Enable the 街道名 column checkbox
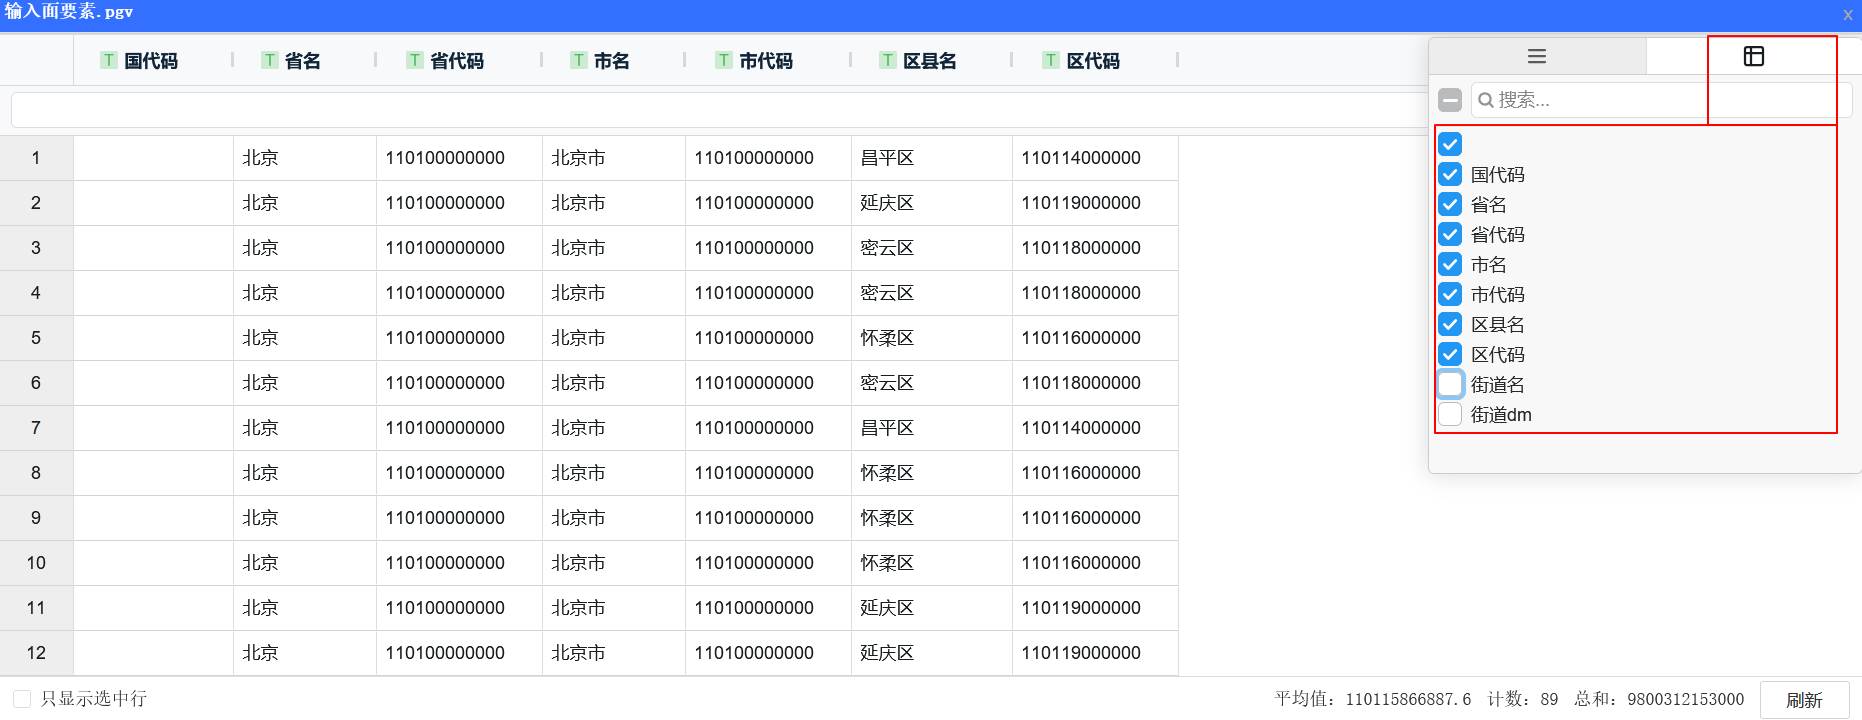The height and width of the screenshot is (720, 1862). point(1450,384)
